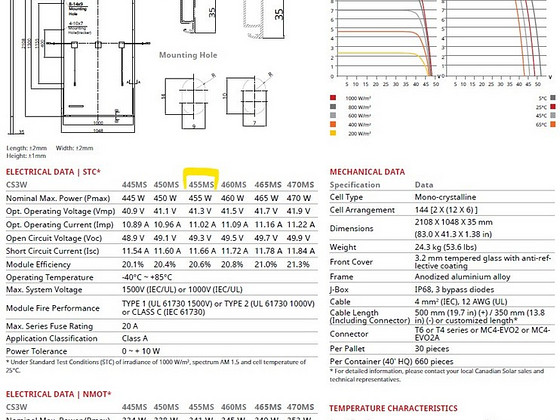Click the '470 W' power value
The height and width of the screenshot is (420, 560).
[299, 198]
